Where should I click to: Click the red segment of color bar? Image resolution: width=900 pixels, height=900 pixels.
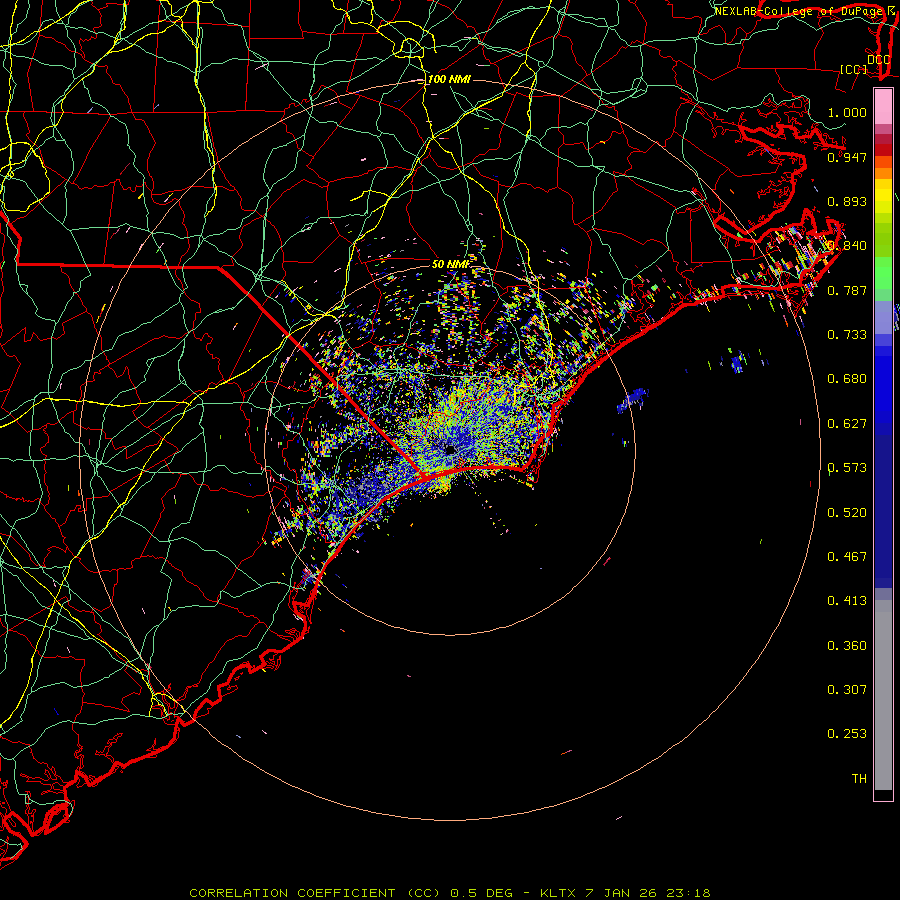tap(883, 150)
